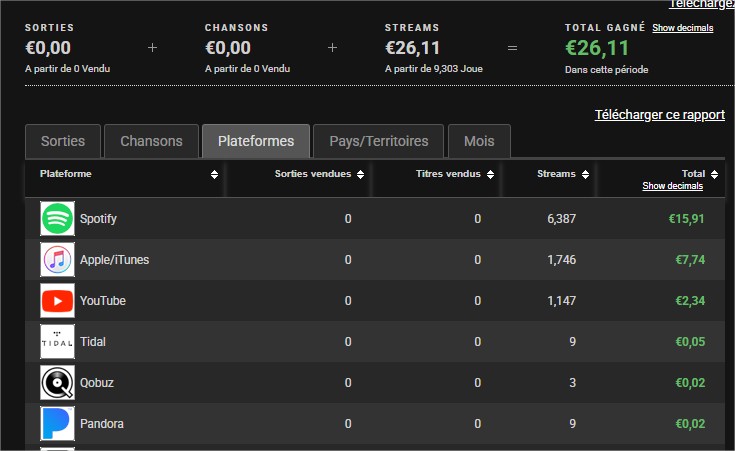
Task: Click the STREAMS summary heading
Action: 412,28
